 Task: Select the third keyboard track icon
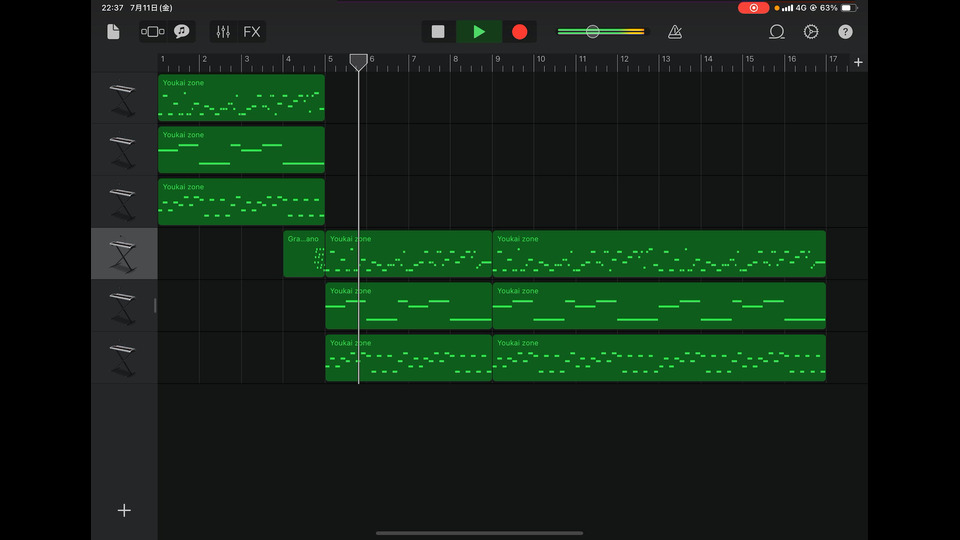123,203
